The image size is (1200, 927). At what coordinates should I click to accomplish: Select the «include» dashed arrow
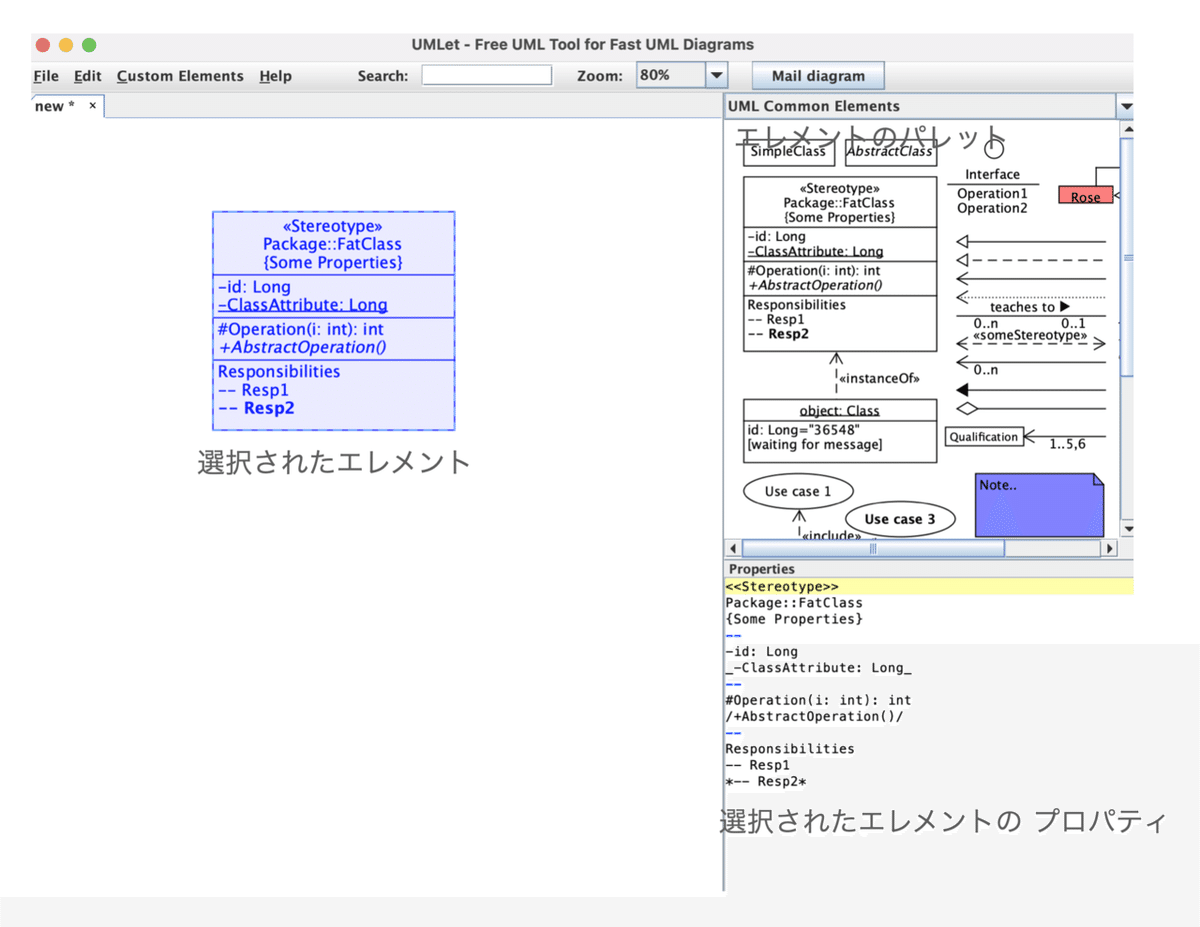point(799,524)
